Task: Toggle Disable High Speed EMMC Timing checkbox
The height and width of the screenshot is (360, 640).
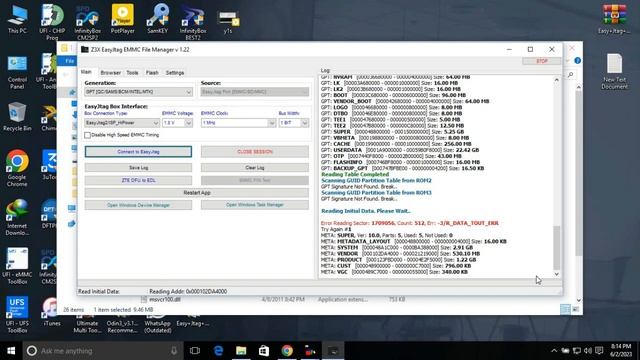Action: (x=87, y=135)
